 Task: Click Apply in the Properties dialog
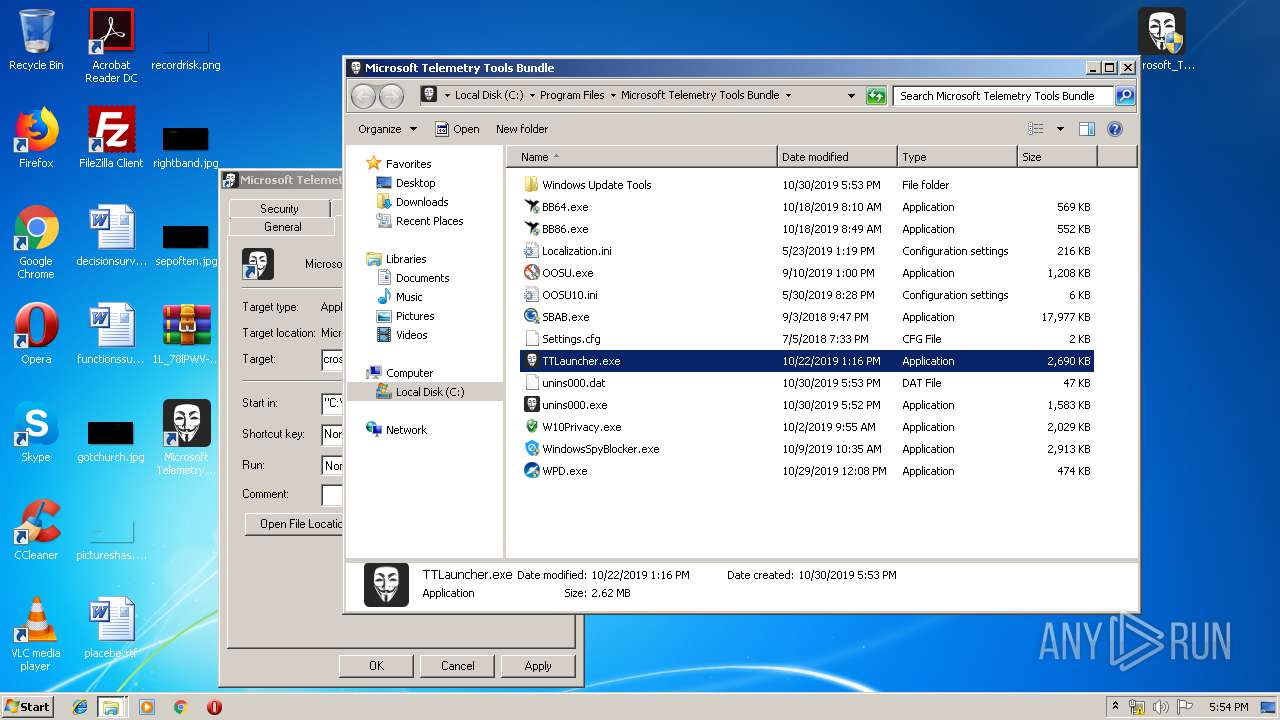(x=538, y=666)
